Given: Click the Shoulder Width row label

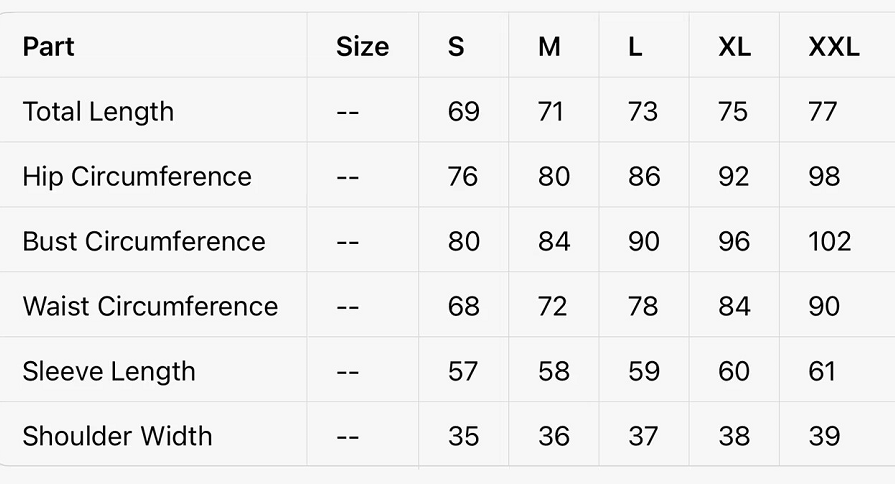Looking at the screenshot, I should [117, 436].
